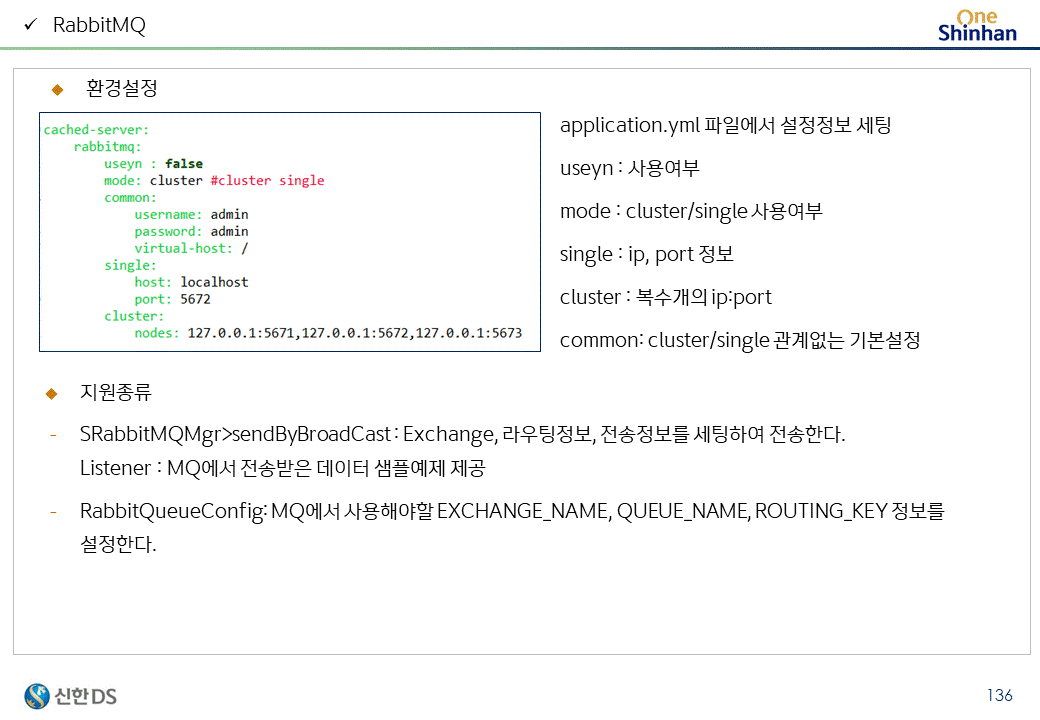Screen dimensions: 1040x720
Task: Click 'mode : cluster/single 사용여부' description
Action: click(691, 211)
